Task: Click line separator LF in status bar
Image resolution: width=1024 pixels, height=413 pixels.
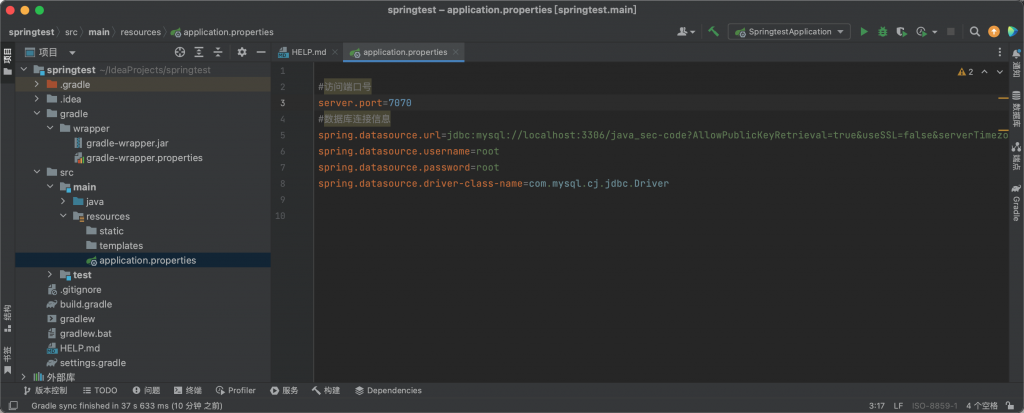Action: [x=899, y=406]
